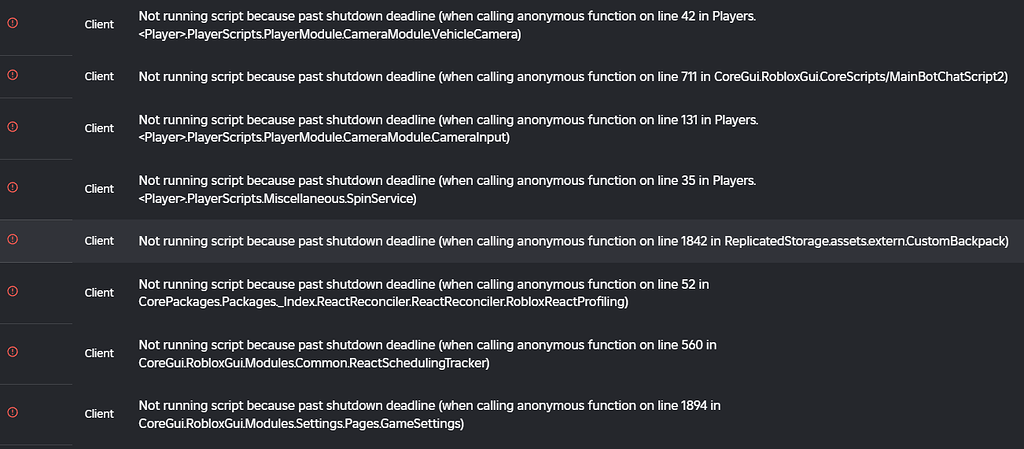
Task: Click the GameSettings line 1894 error message
Action: (x=429, y=414)
